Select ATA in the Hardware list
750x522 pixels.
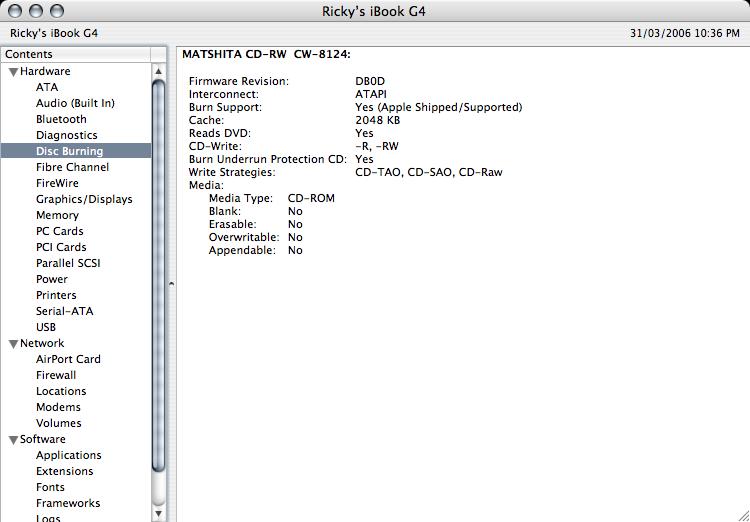tap(47, 87)
